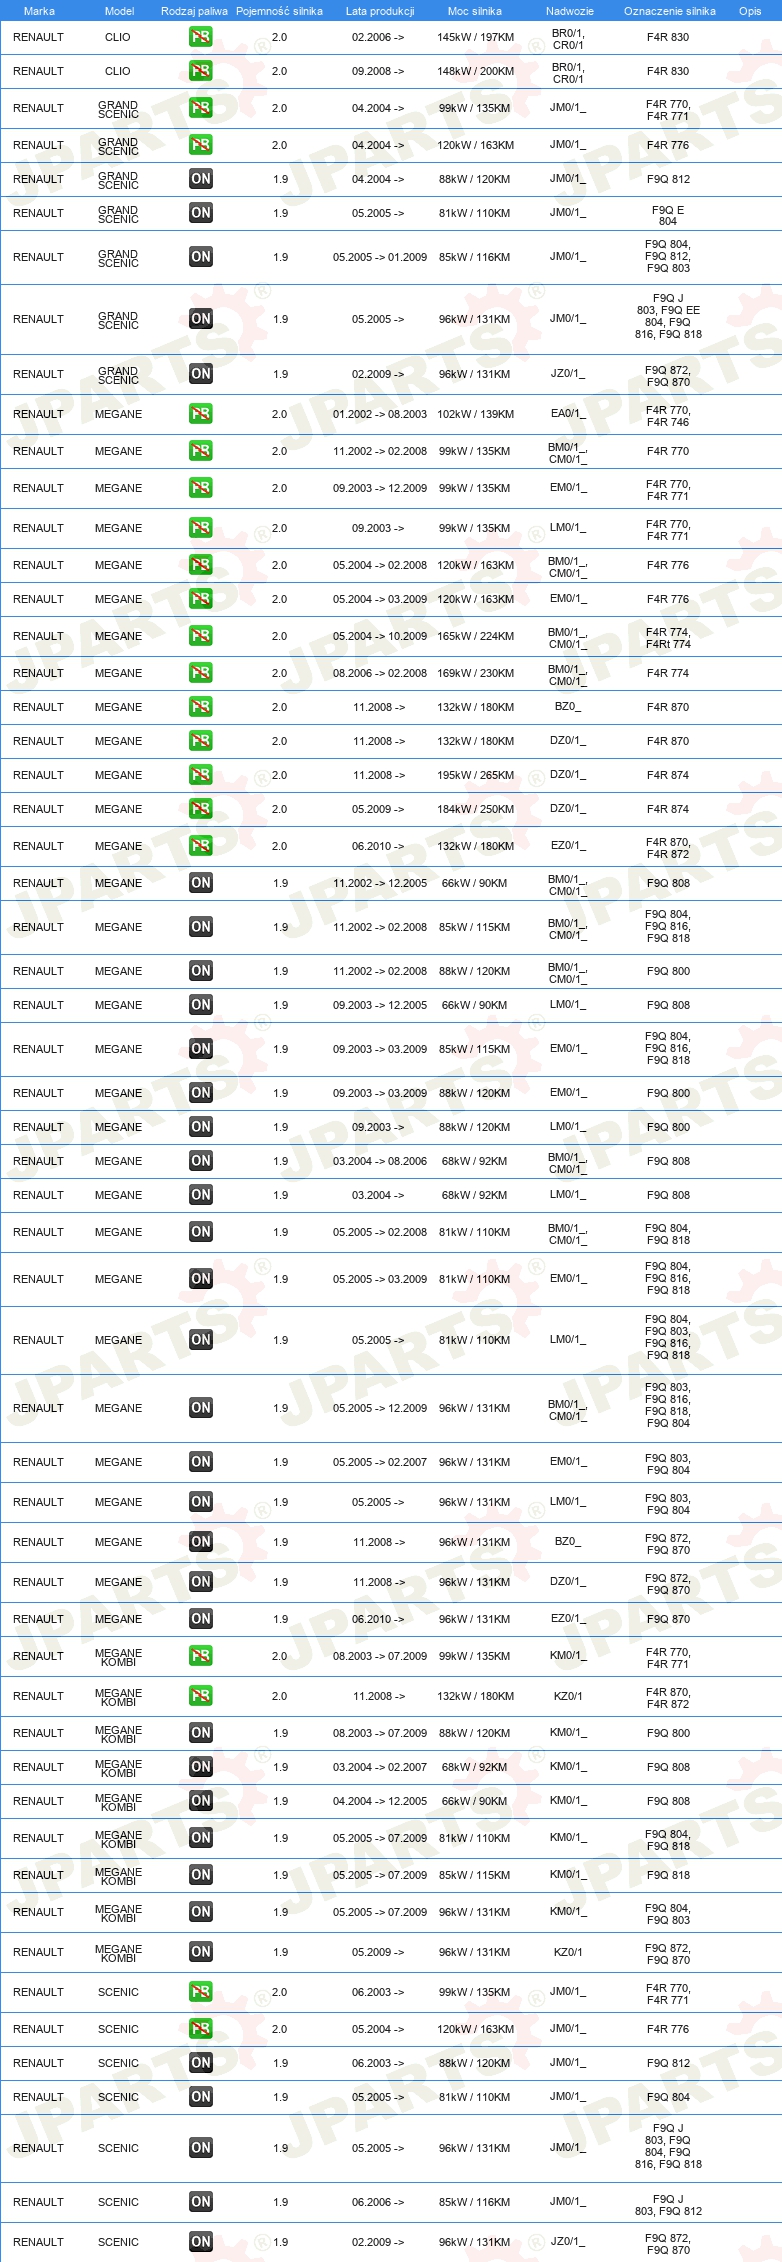Select '08.2006 -> 02.2008' production years cell
The image size is (782, 2262).
[x=380, y=673]
